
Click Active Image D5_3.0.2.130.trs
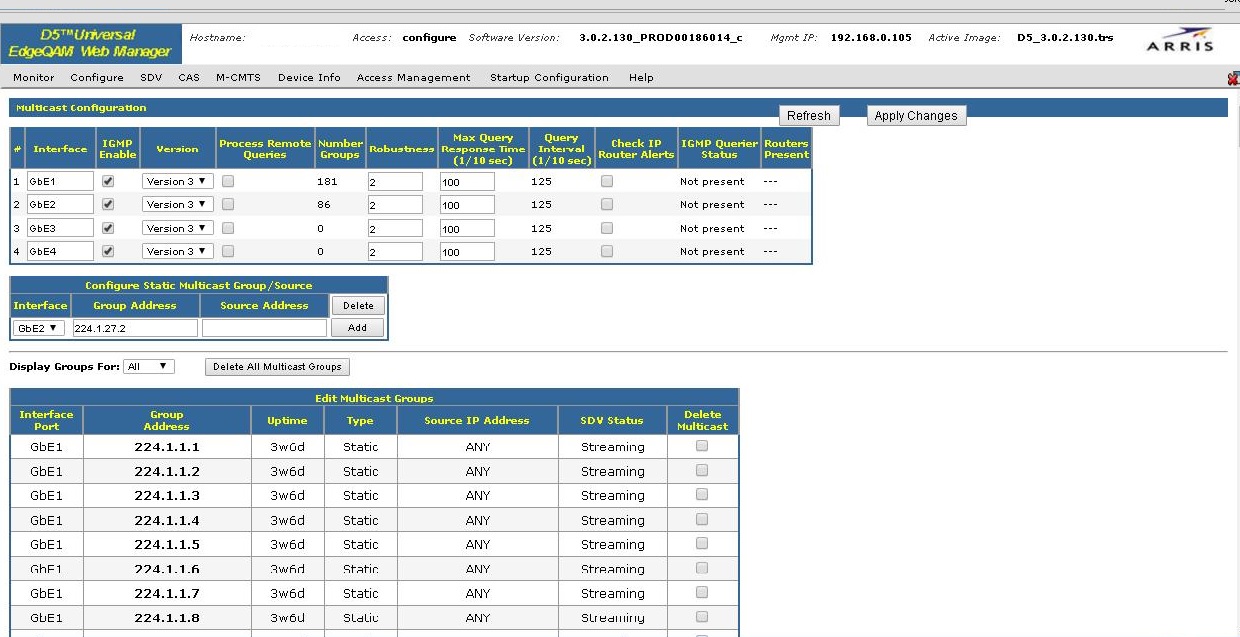click(x=1064, y=38)
